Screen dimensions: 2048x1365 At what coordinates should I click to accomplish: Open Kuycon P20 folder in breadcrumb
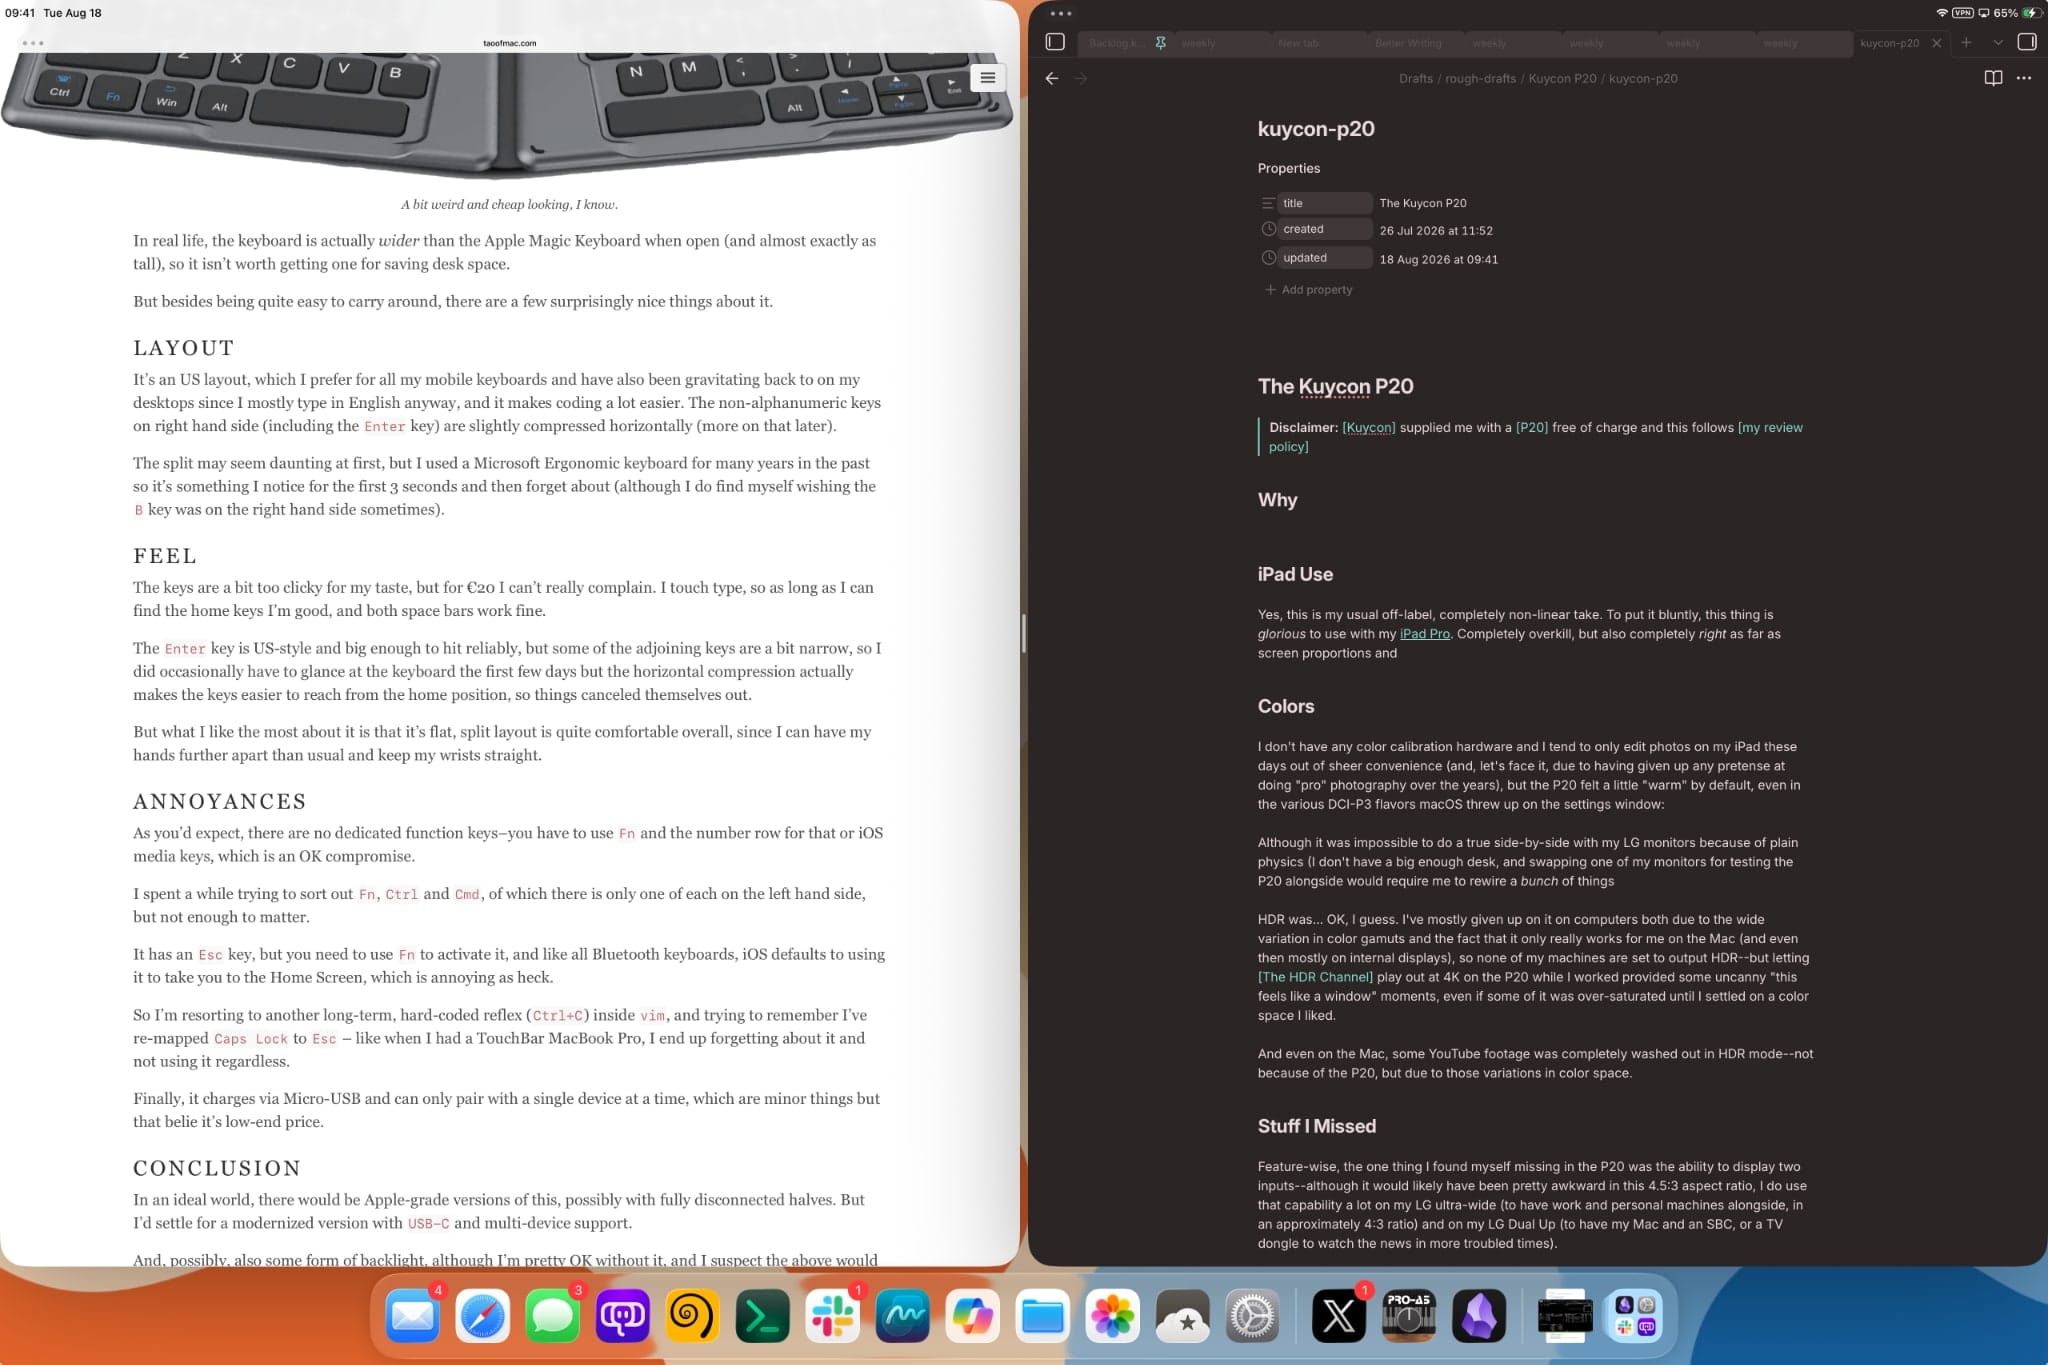pyautogui.click(x=1562, y=78)
